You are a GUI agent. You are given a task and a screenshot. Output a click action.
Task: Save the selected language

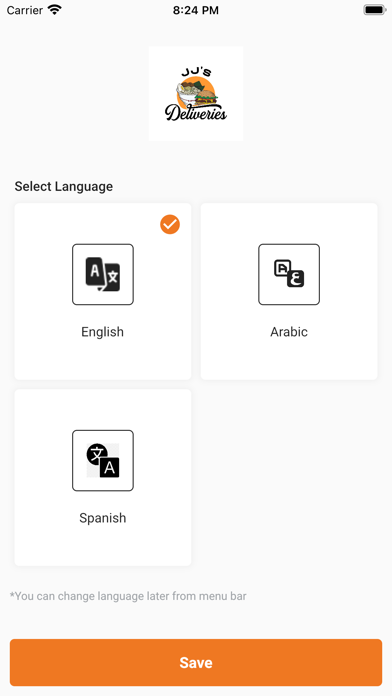click(x=196, y=662)
